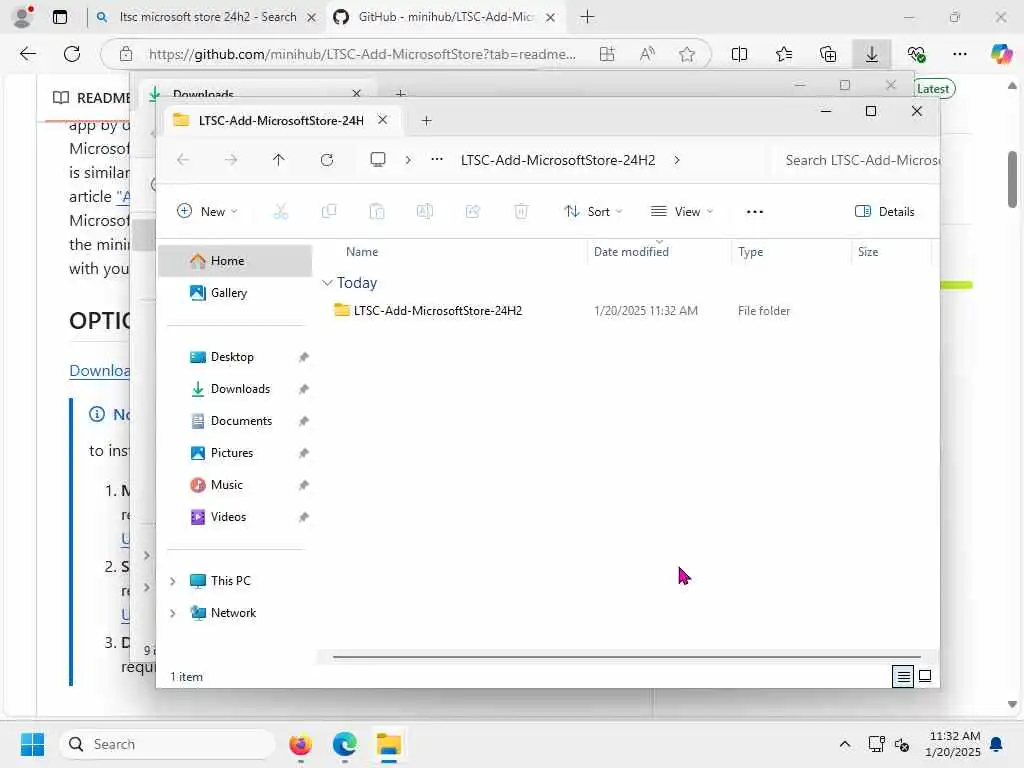The height and width of the screenshot is (768, 1024).
Task: Click the Share icon in Explorer toolbar
Action: tap(473, 212)
